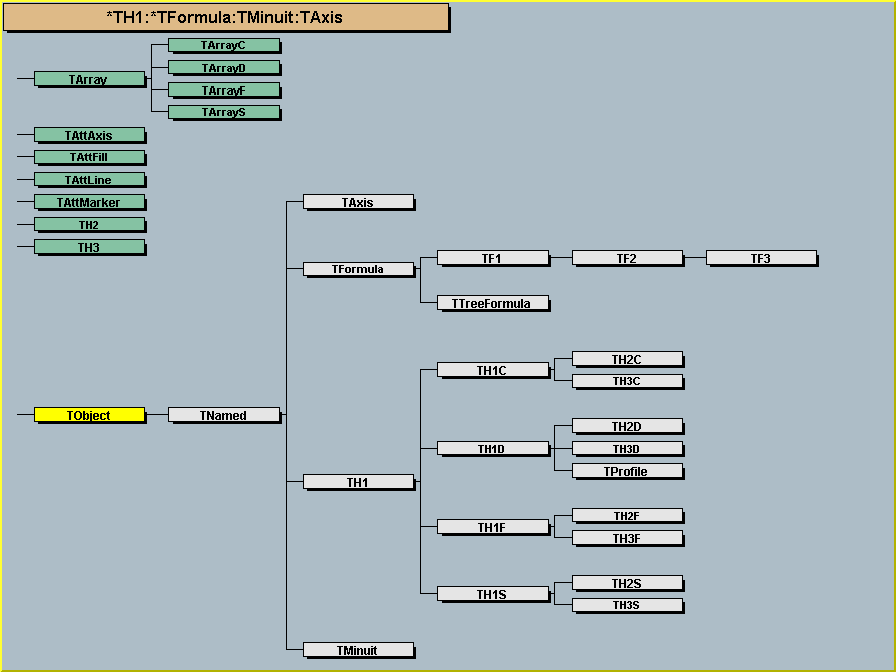Open the TH1F class box
Screen dimensions: 896x672
coord(492,527)
